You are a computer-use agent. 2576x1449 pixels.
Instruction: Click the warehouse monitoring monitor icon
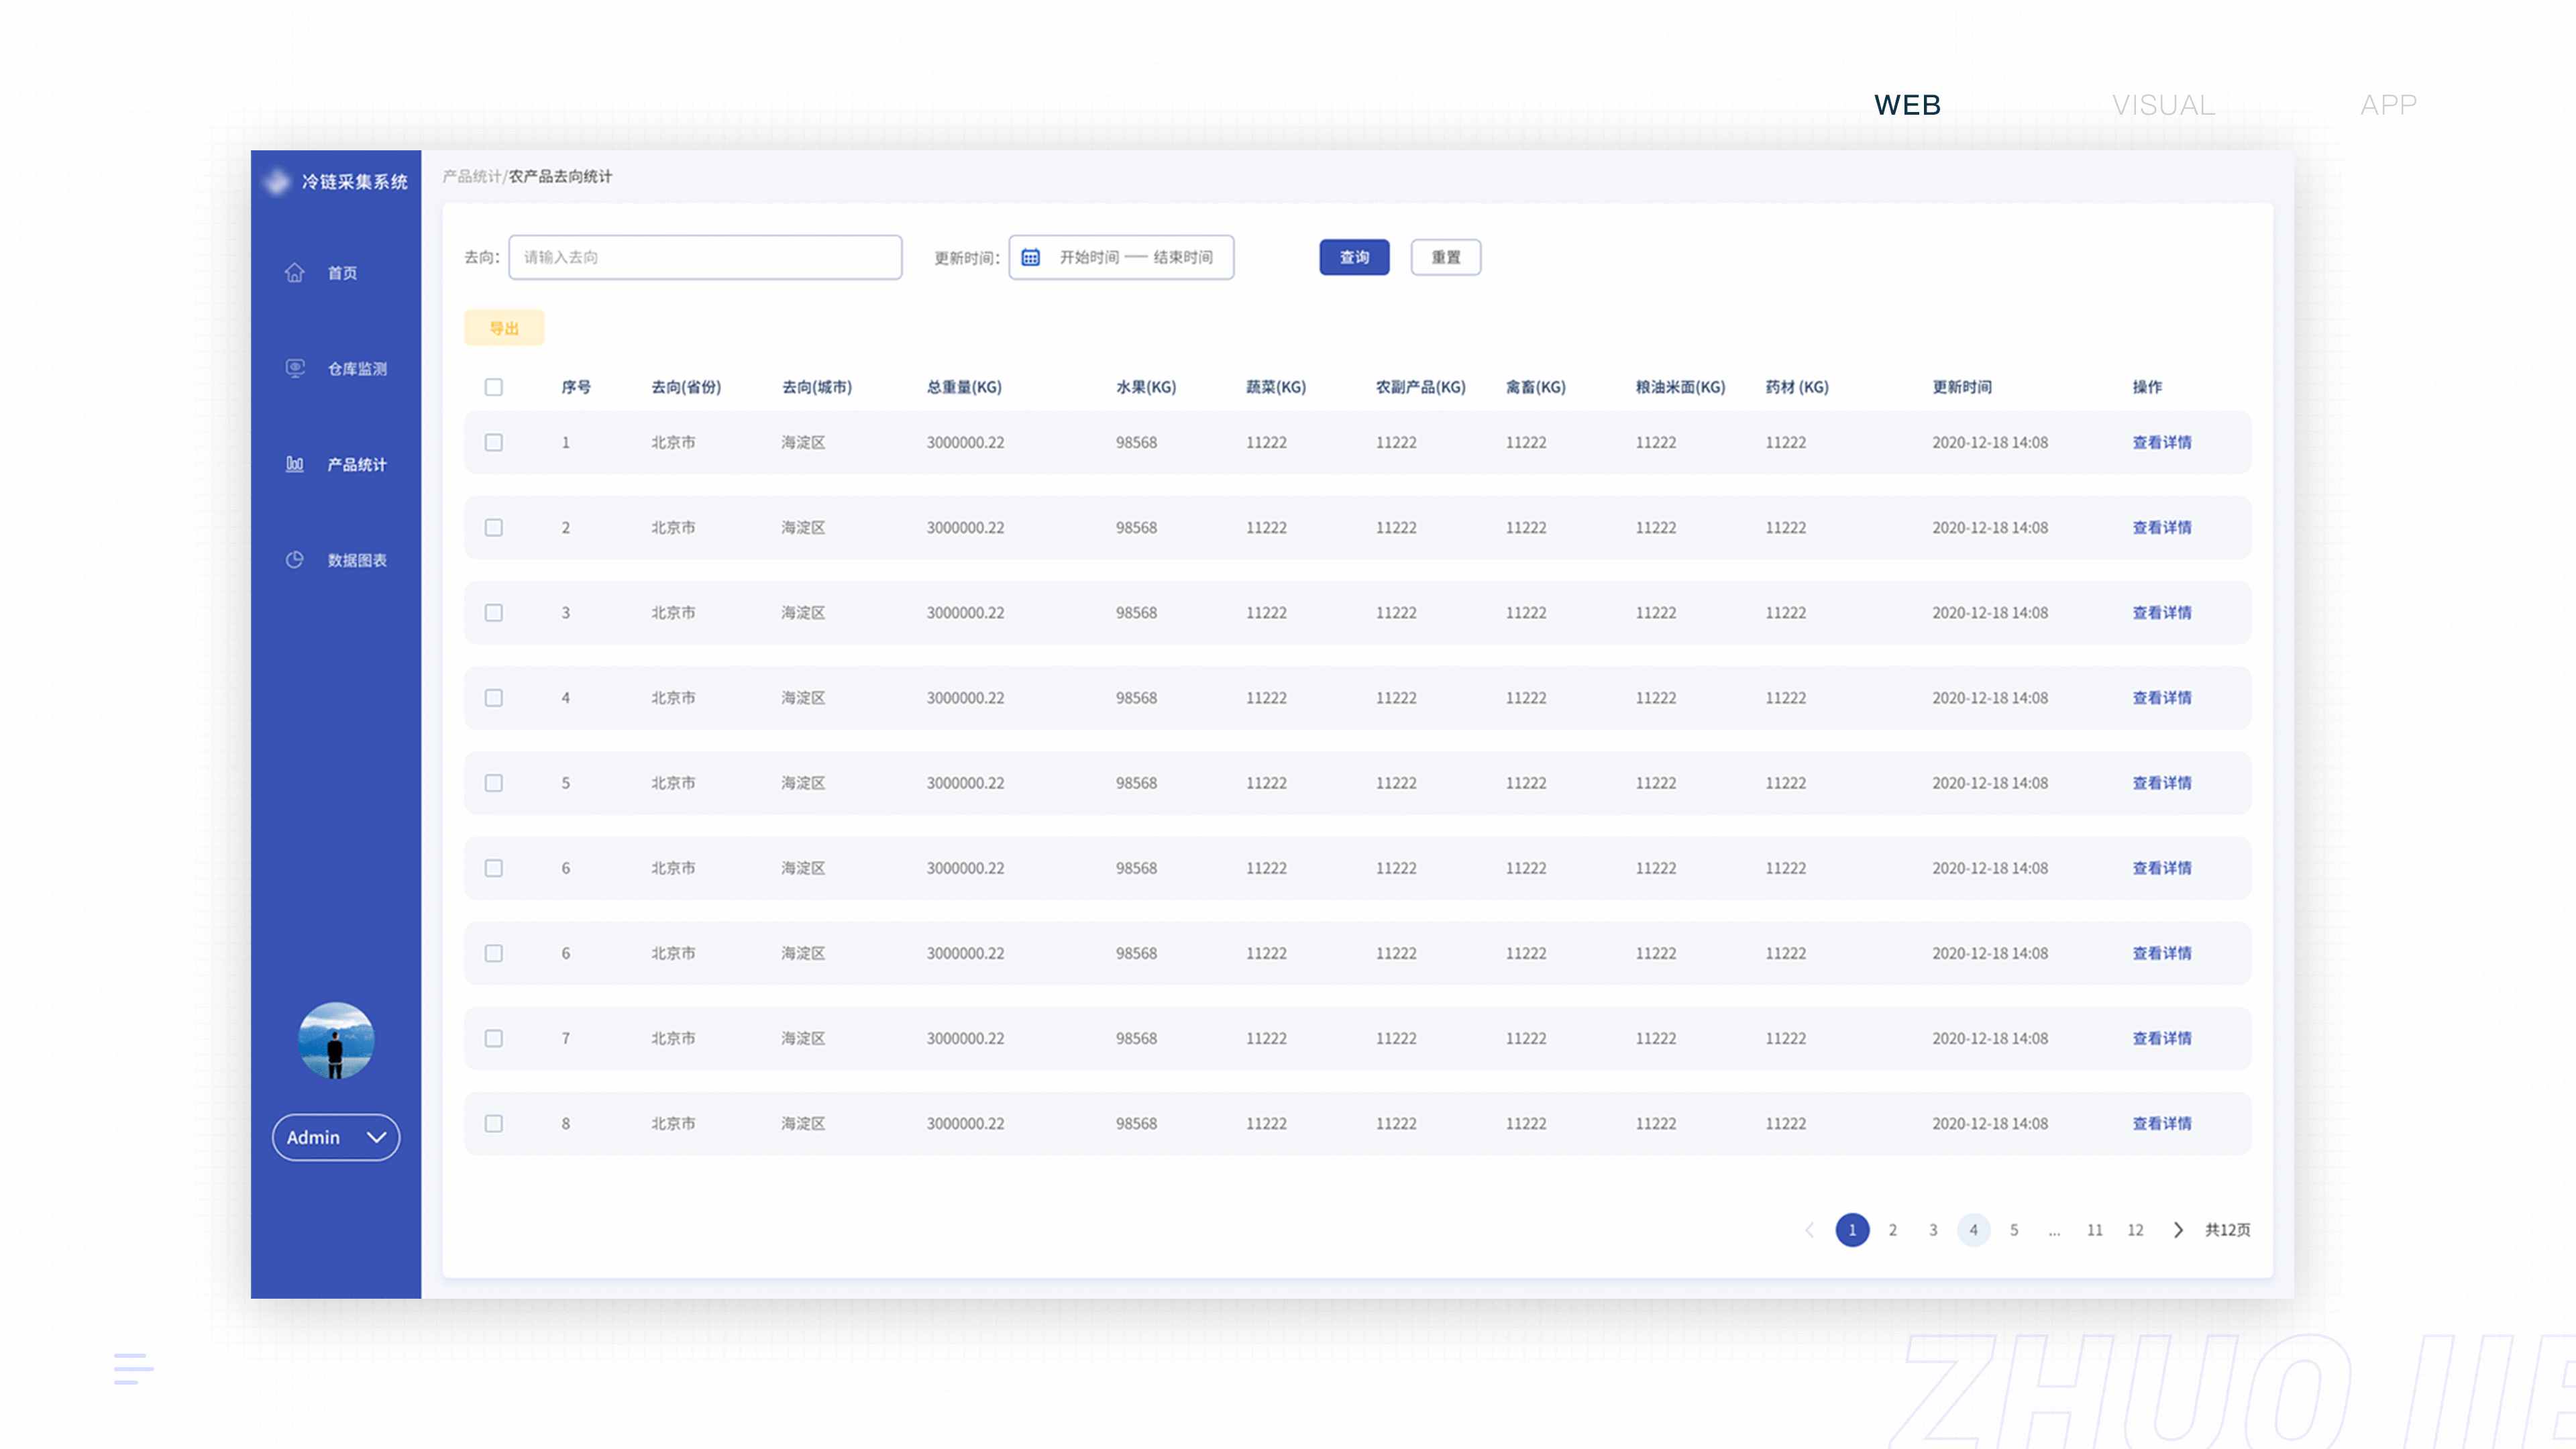pyautogui.click(x=295, y=368)
